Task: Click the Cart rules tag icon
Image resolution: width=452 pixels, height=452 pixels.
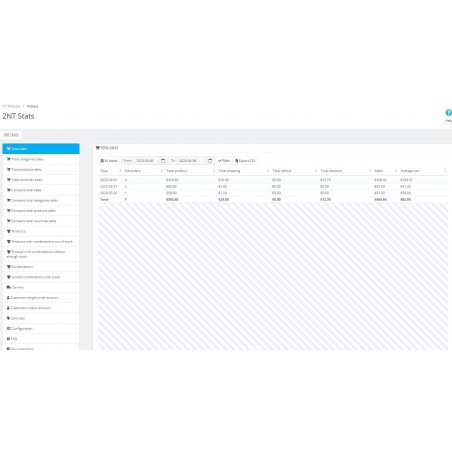Action: click(x=8, y=318)
